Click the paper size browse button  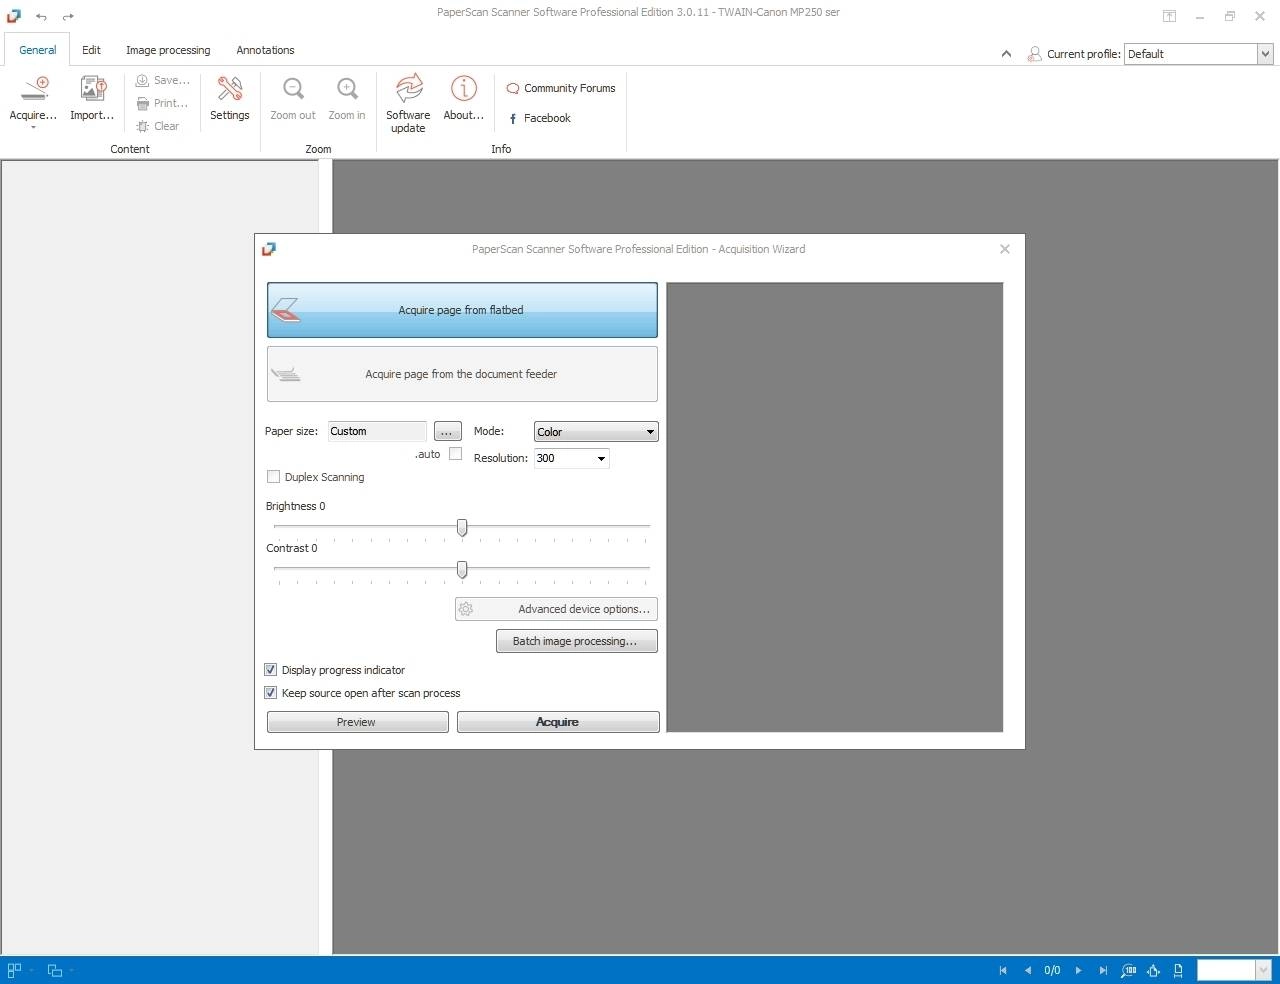(x=447, y=432)
